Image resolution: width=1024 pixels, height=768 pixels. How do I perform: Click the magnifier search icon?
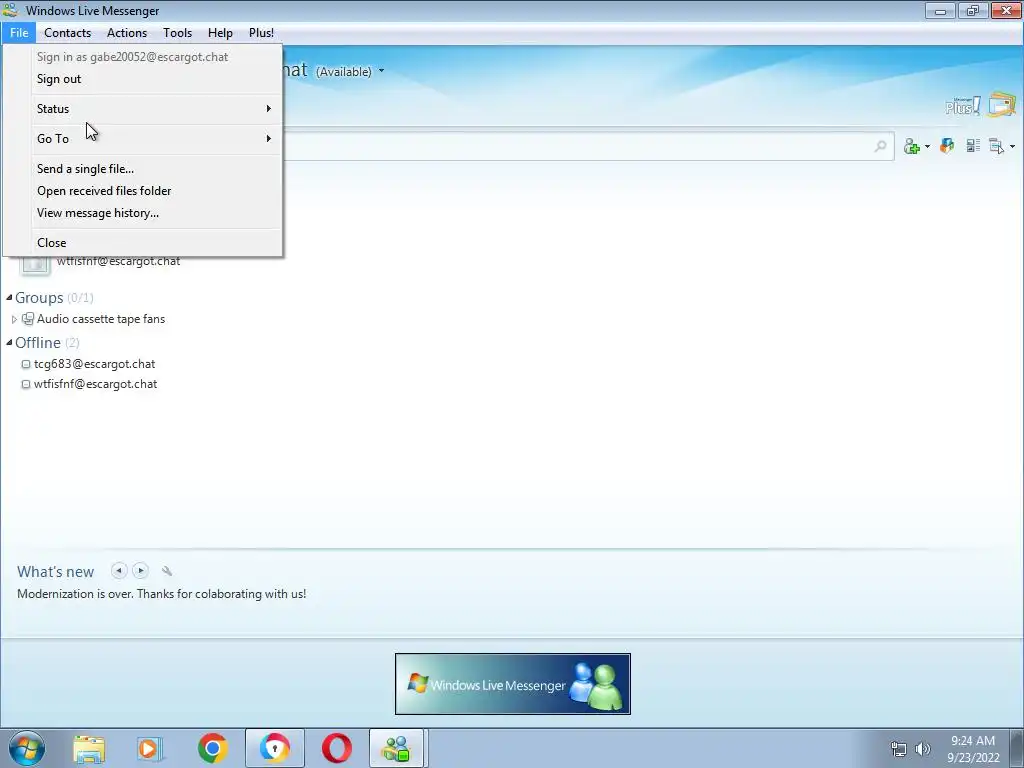[x=880, y=146]
